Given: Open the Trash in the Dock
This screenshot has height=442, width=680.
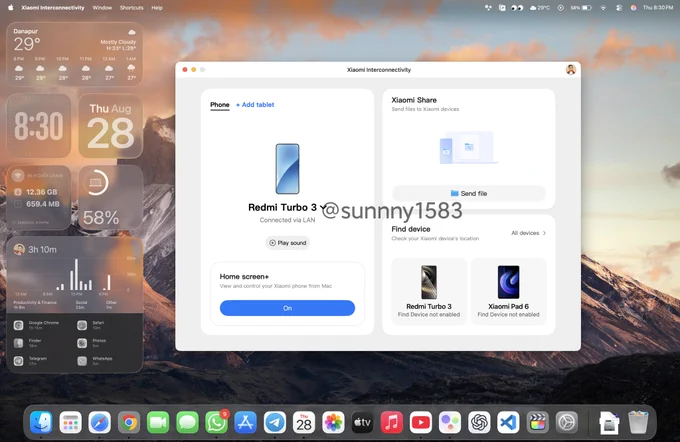Looking at the screenshot, I should click(638, 422).
